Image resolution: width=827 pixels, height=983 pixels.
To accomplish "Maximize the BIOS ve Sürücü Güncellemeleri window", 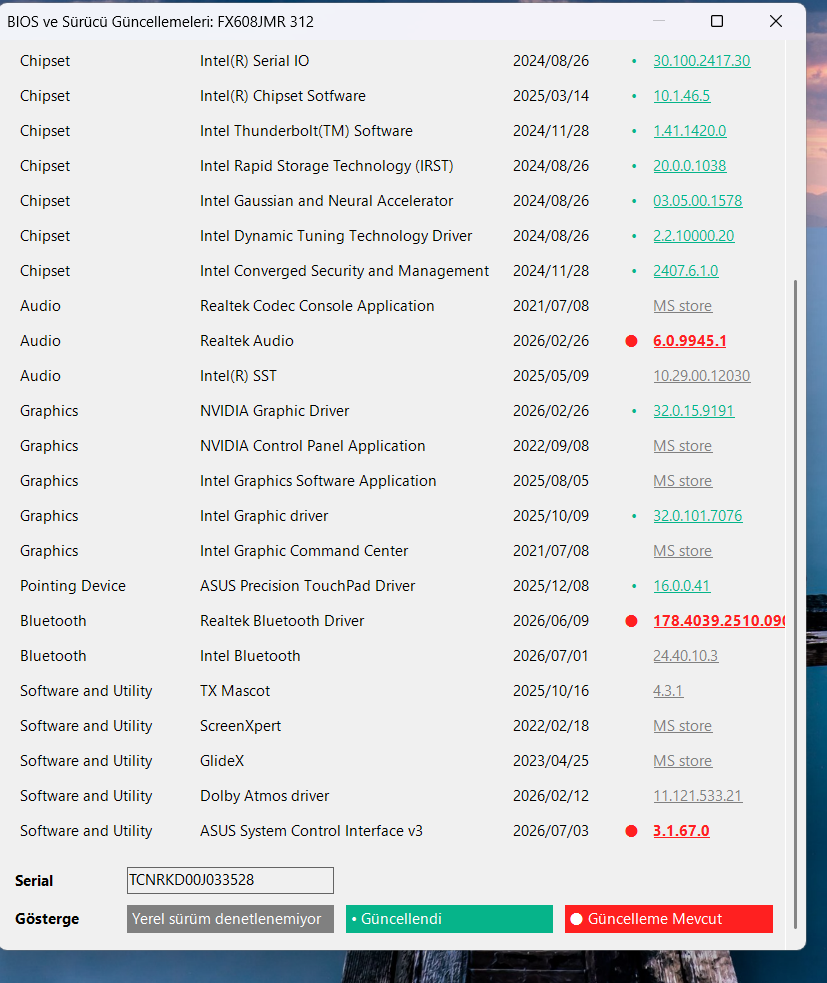I will tap(717, 21).
